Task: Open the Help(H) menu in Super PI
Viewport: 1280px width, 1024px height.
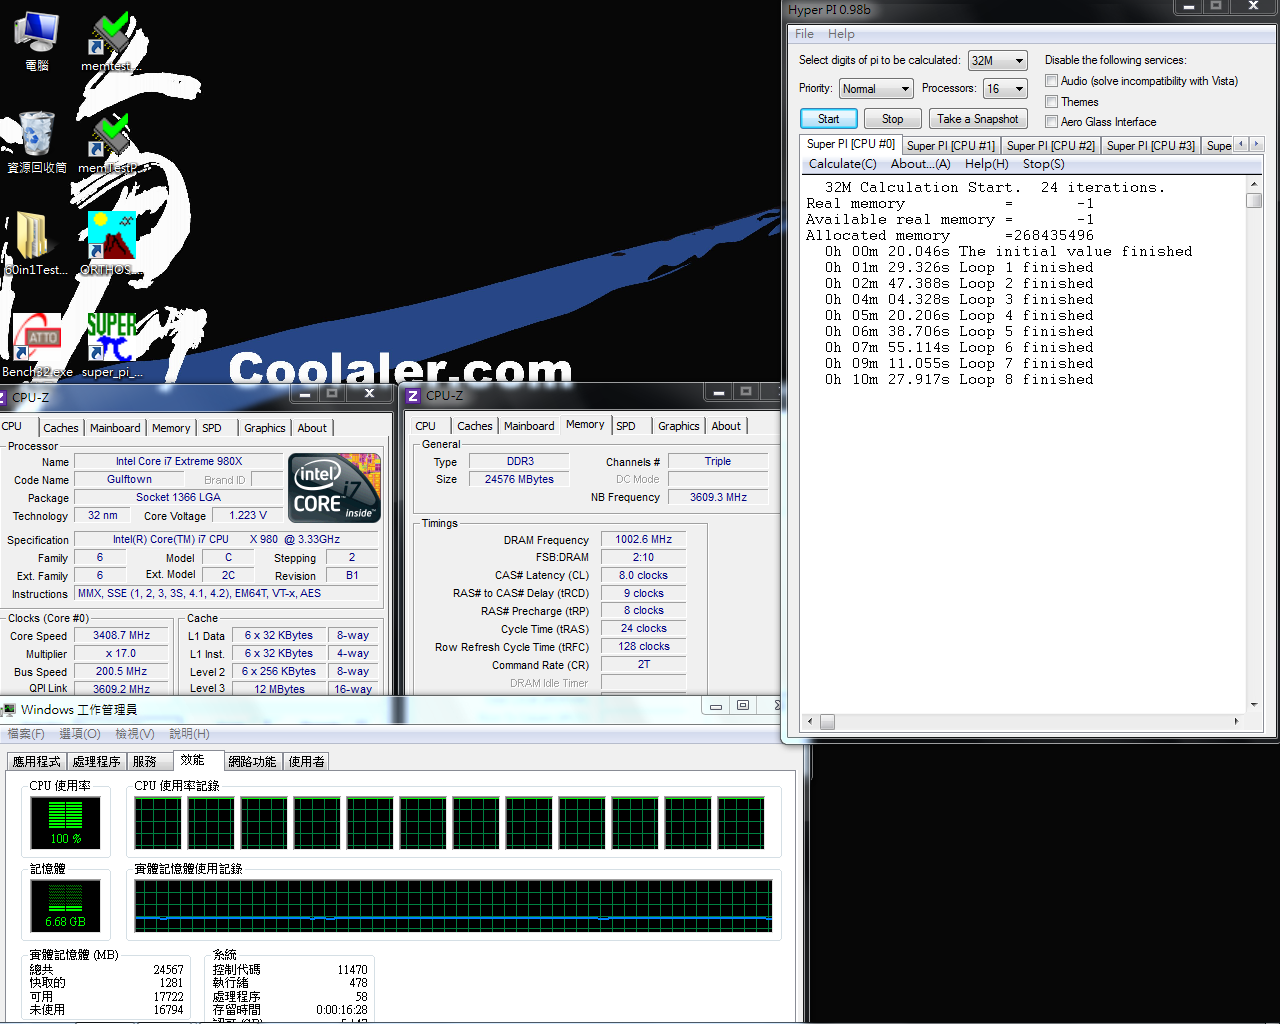Action: 986,164
